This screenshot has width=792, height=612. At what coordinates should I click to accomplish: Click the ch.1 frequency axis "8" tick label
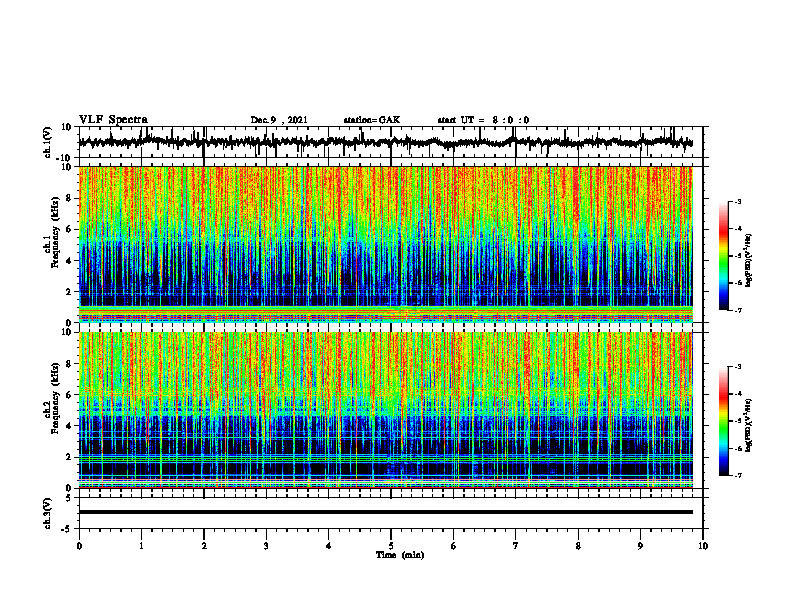[x=70, y=198]
